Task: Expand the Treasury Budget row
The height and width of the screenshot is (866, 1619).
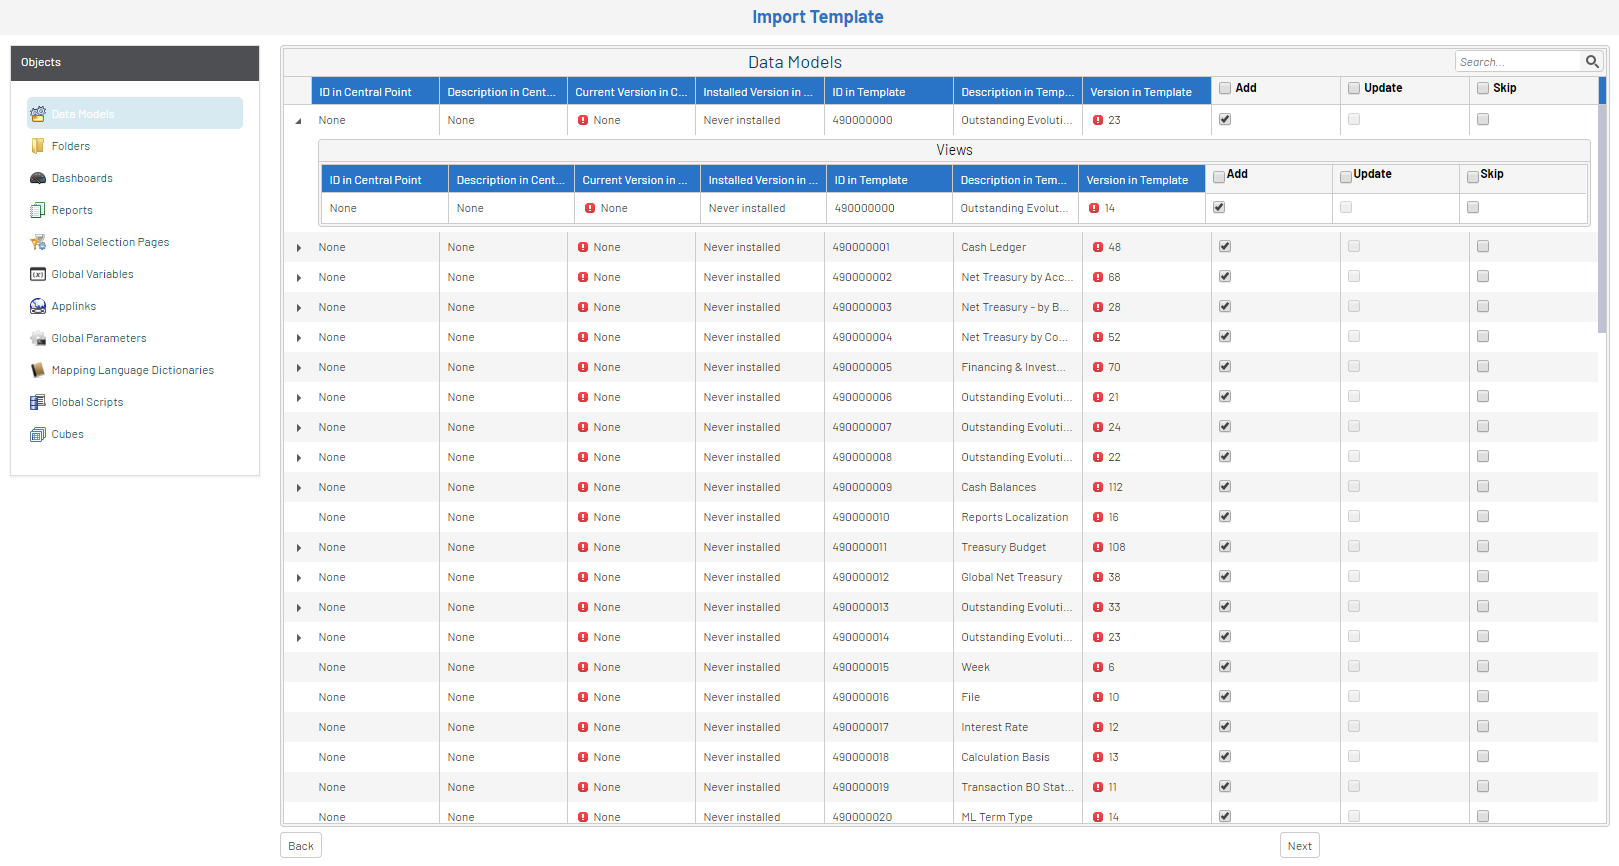Action: pos(299,548)
